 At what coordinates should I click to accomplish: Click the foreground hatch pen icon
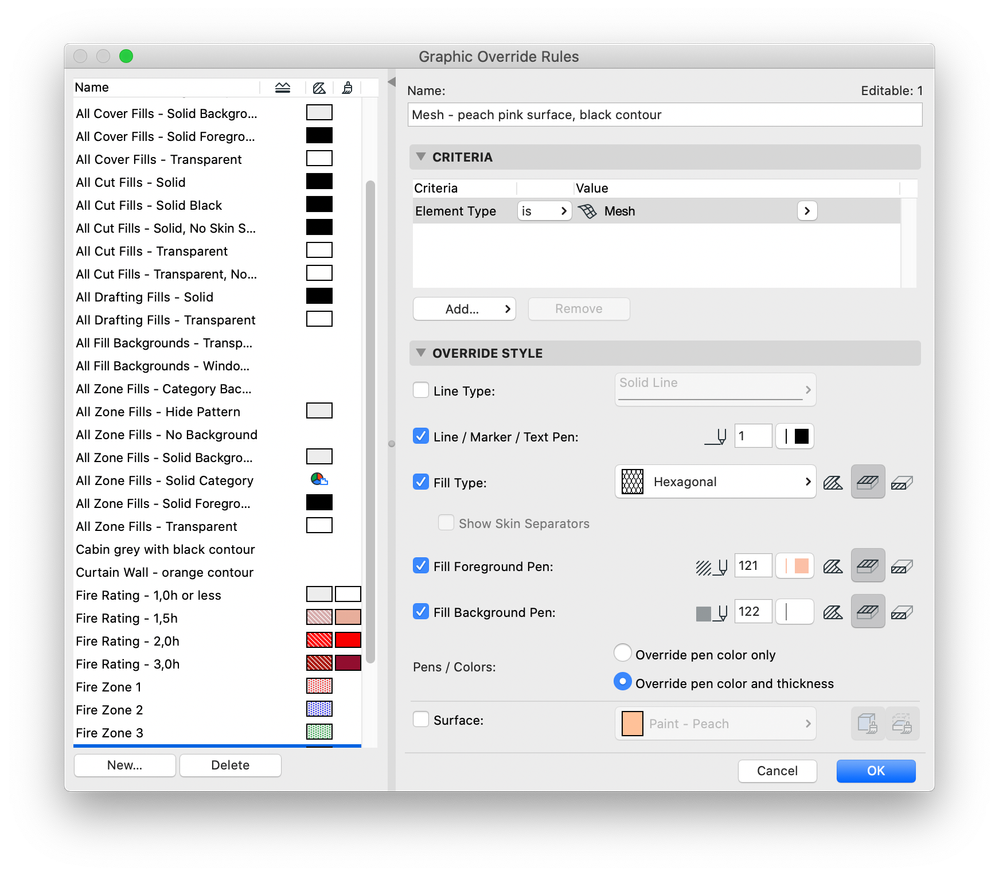(x=712, y=566)
